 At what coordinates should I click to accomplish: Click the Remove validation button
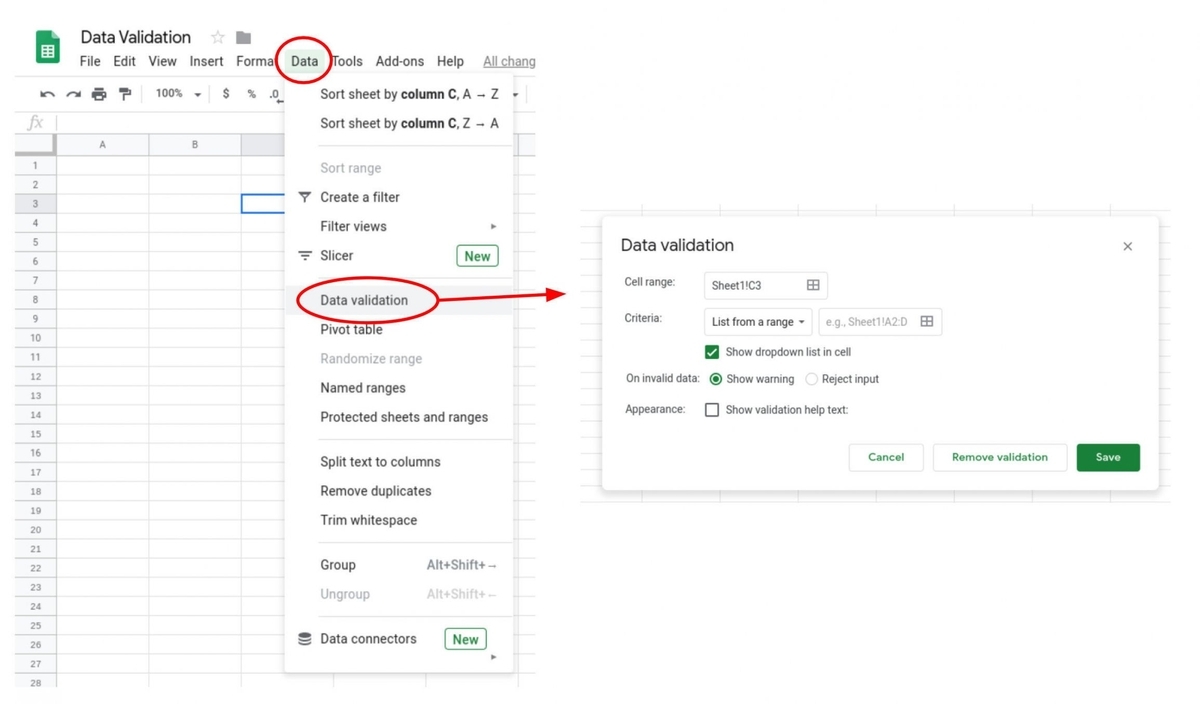(999, 457)
